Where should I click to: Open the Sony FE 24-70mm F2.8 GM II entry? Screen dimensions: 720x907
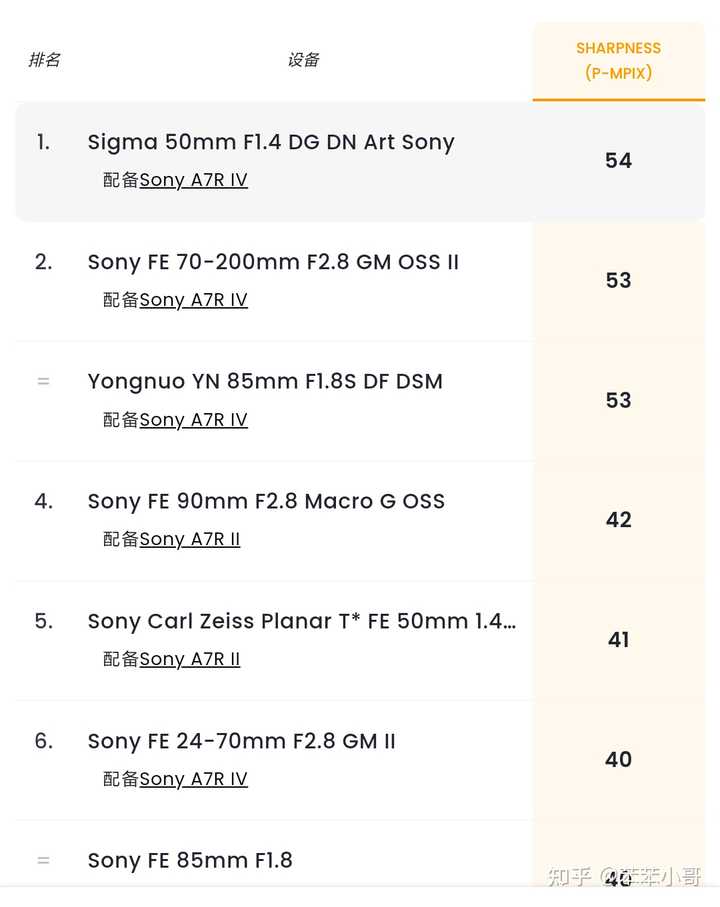242,741
